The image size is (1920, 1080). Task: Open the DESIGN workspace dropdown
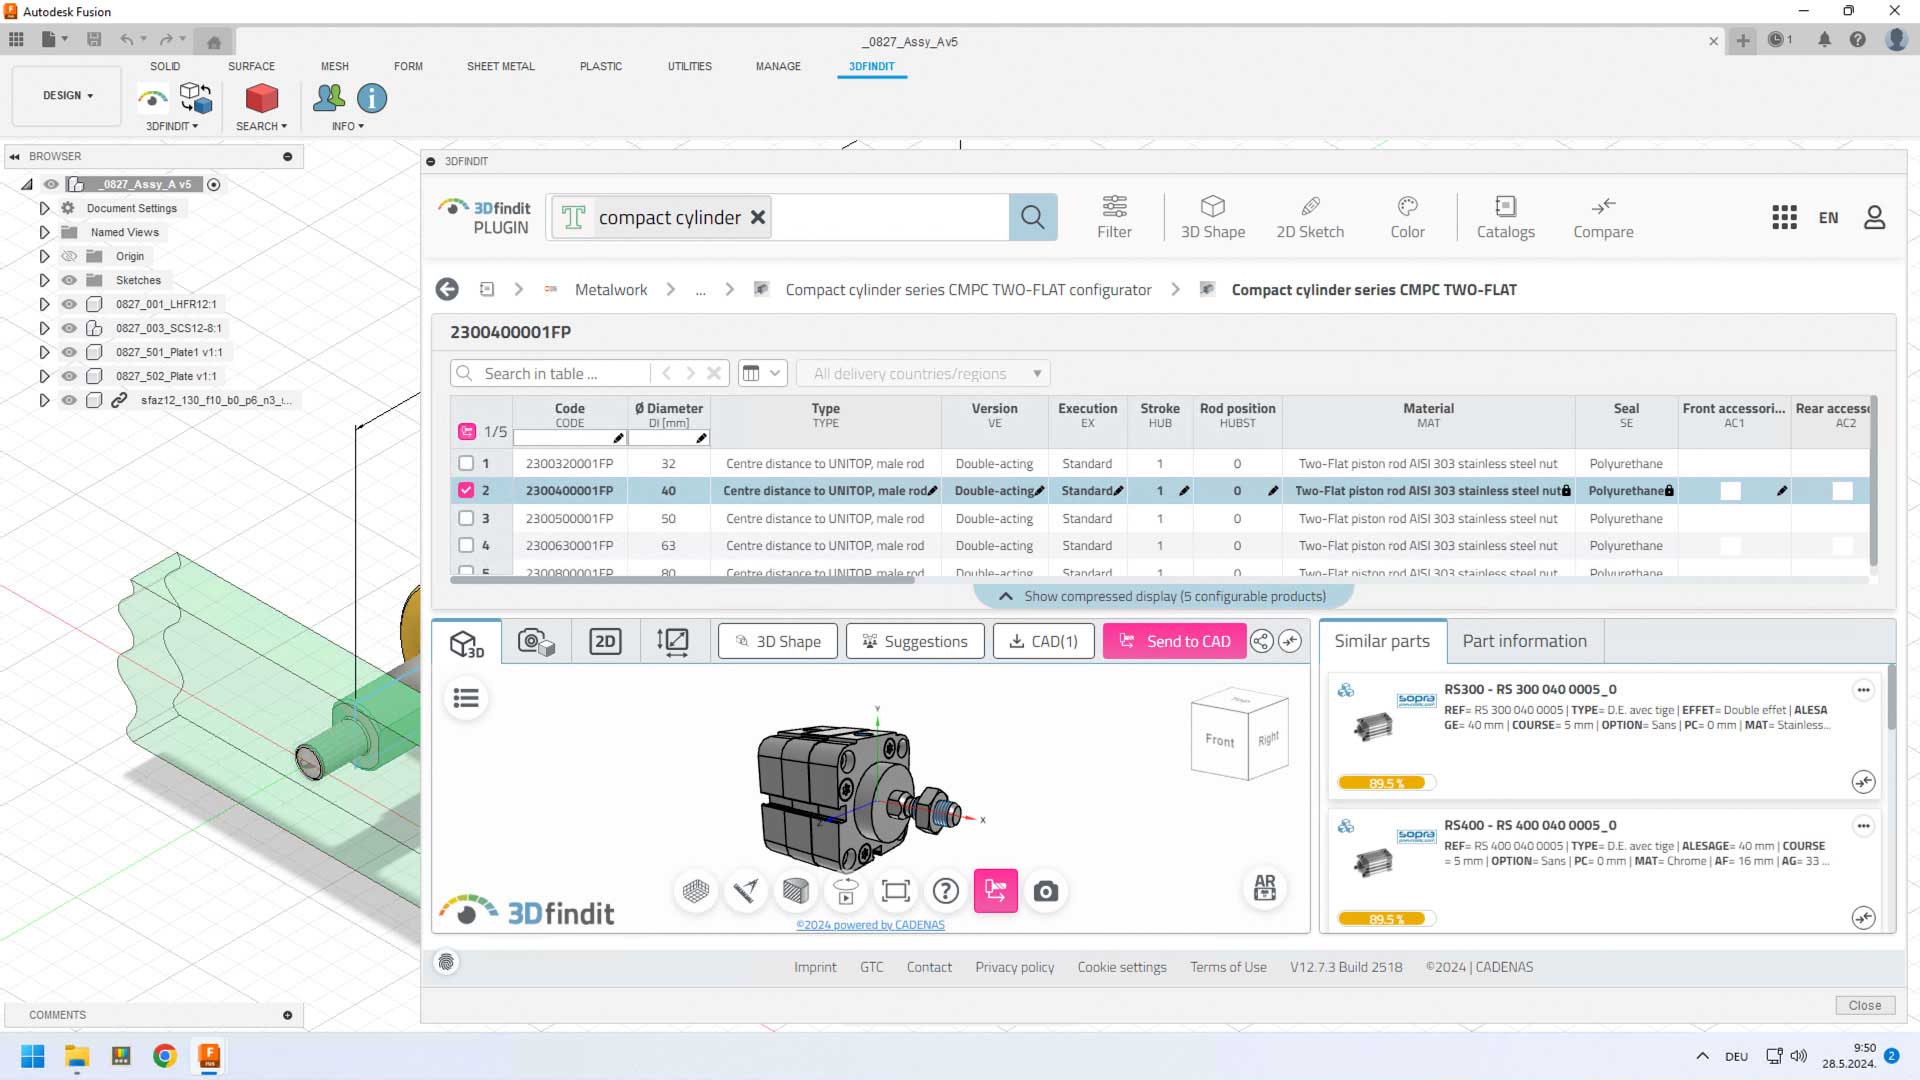click(66, 95)
